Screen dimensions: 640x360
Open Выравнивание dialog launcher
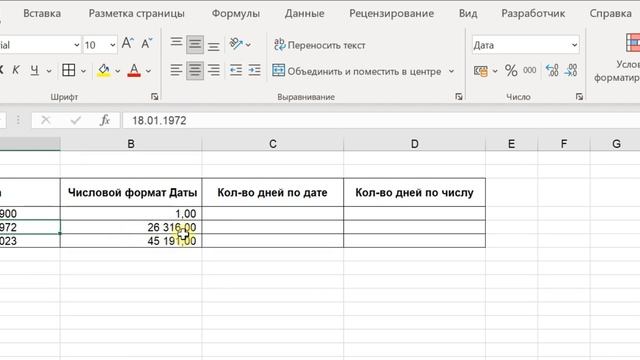coord(459,97)
